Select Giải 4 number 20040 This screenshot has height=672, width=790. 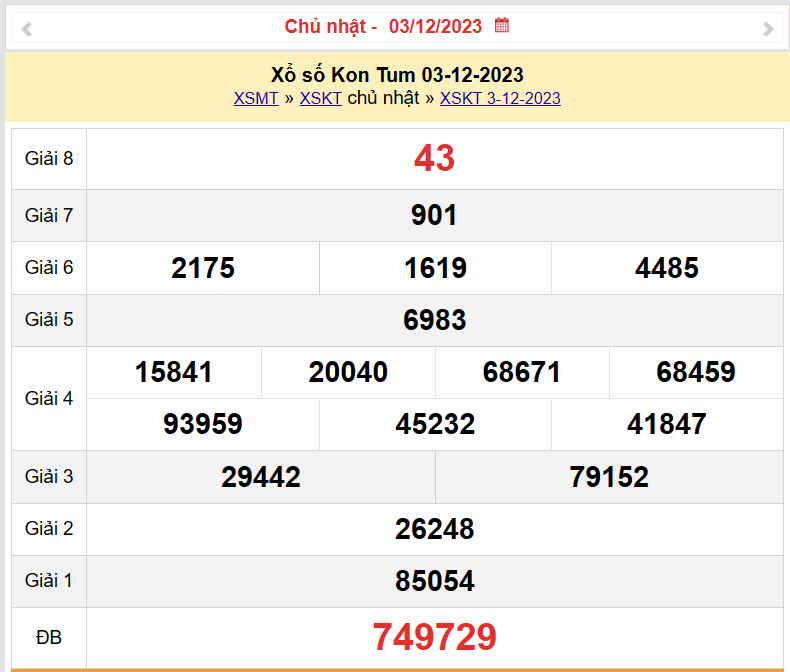[348, 372]
